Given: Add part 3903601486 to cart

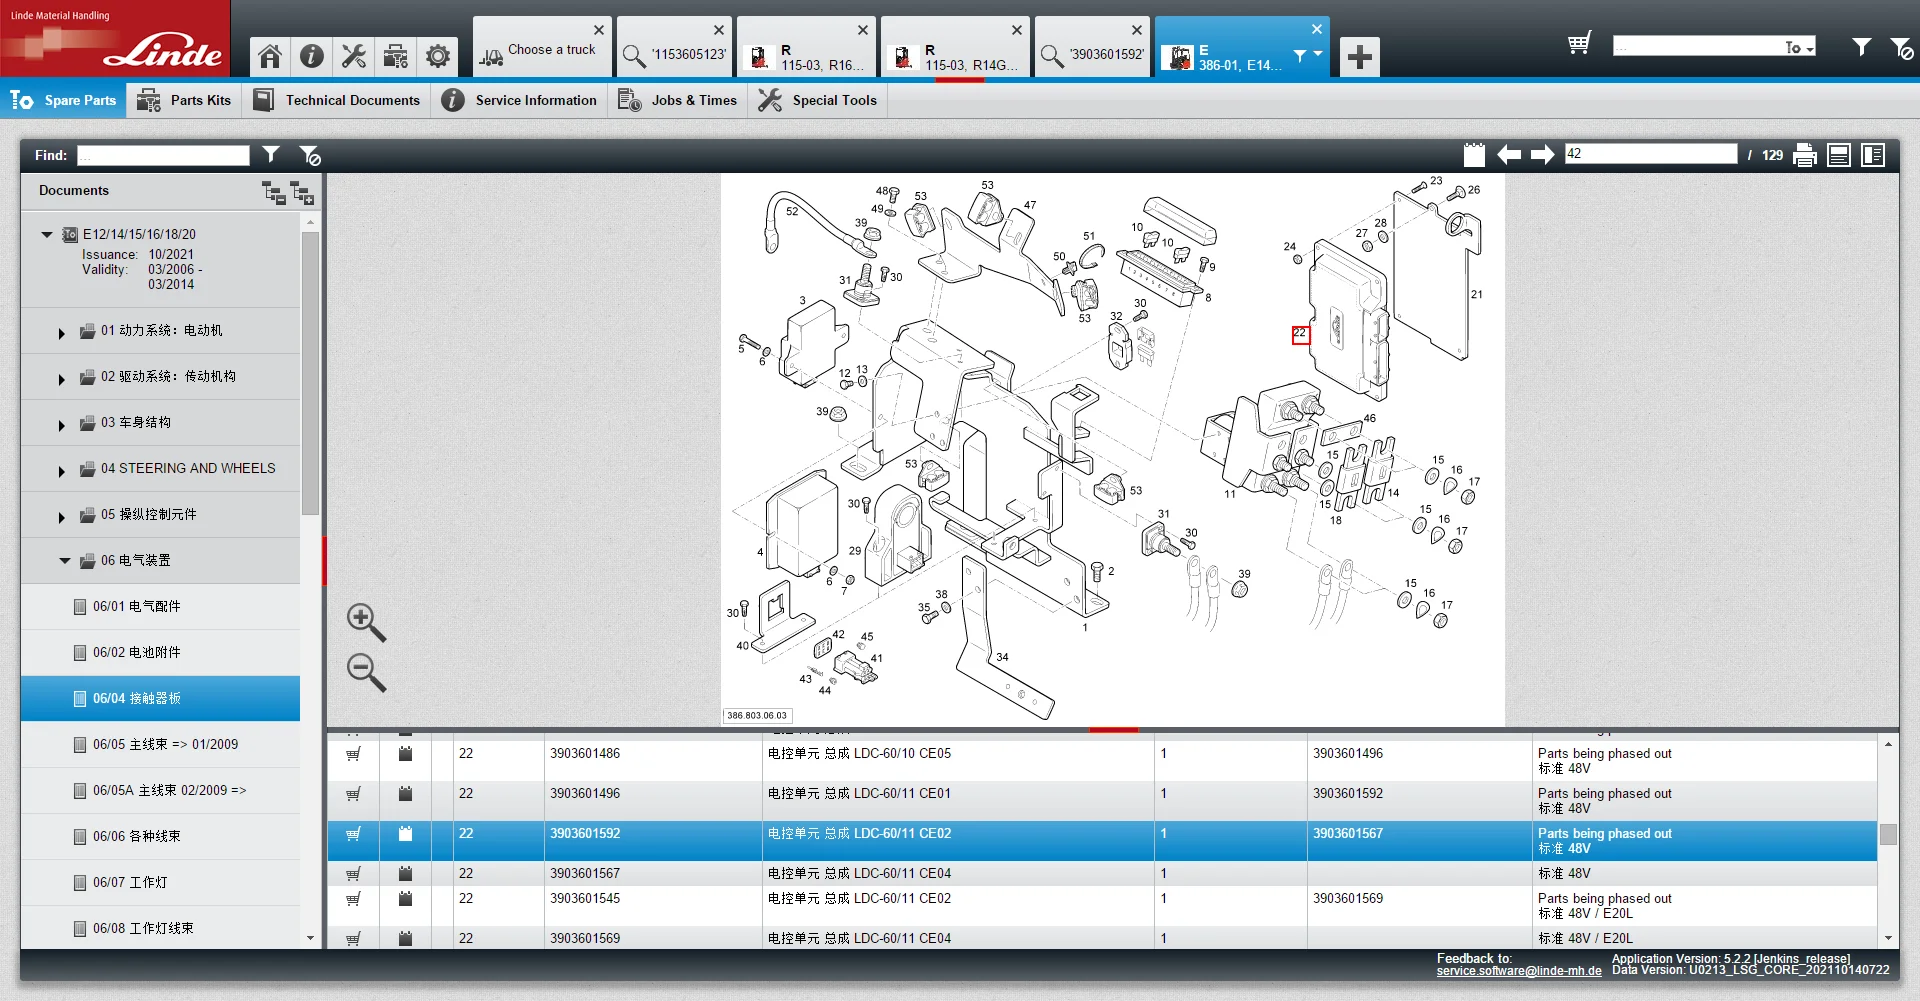Looking at the screenshot, I should [x=353, y=754].
